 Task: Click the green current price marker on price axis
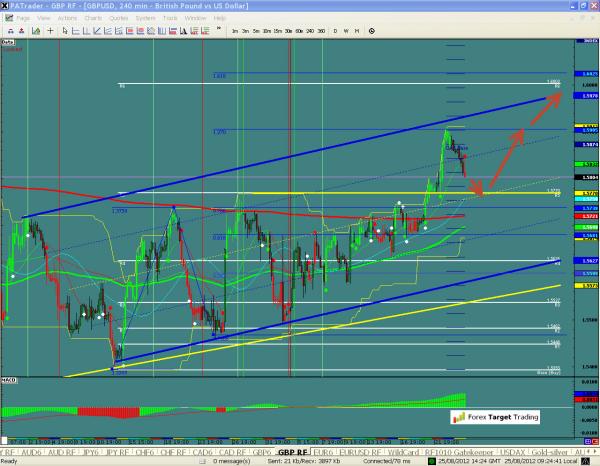(585, 163)
